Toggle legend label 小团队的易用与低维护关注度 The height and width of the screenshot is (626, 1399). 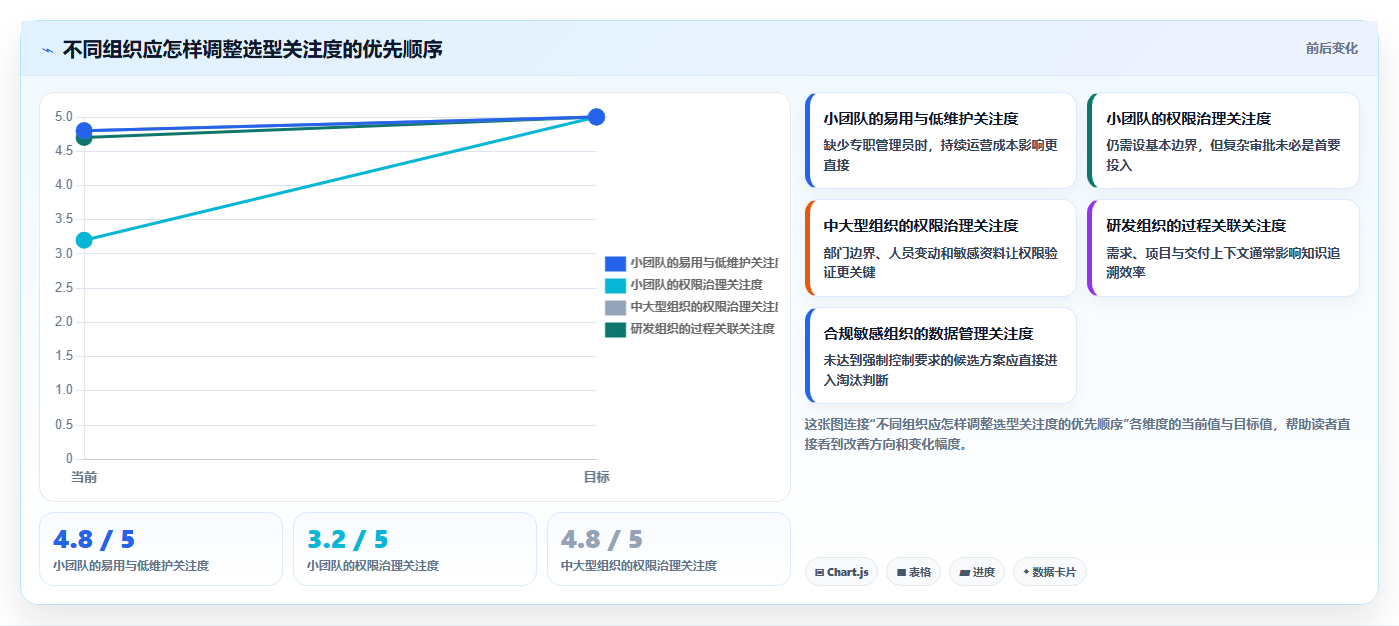click(x=704, y=263)
